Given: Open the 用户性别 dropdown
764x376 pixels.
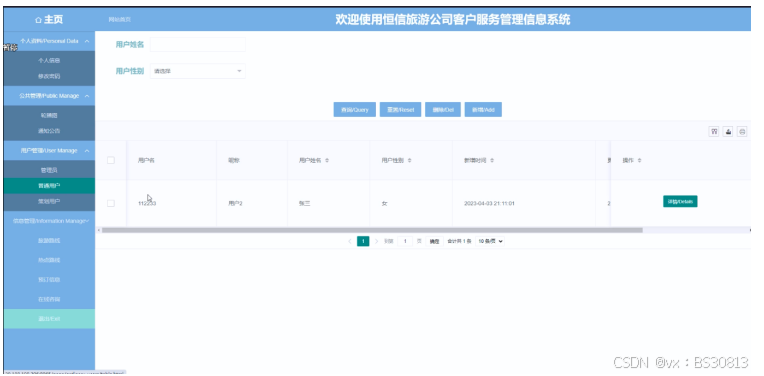Looking at the screenshot, I should (197, 71).
